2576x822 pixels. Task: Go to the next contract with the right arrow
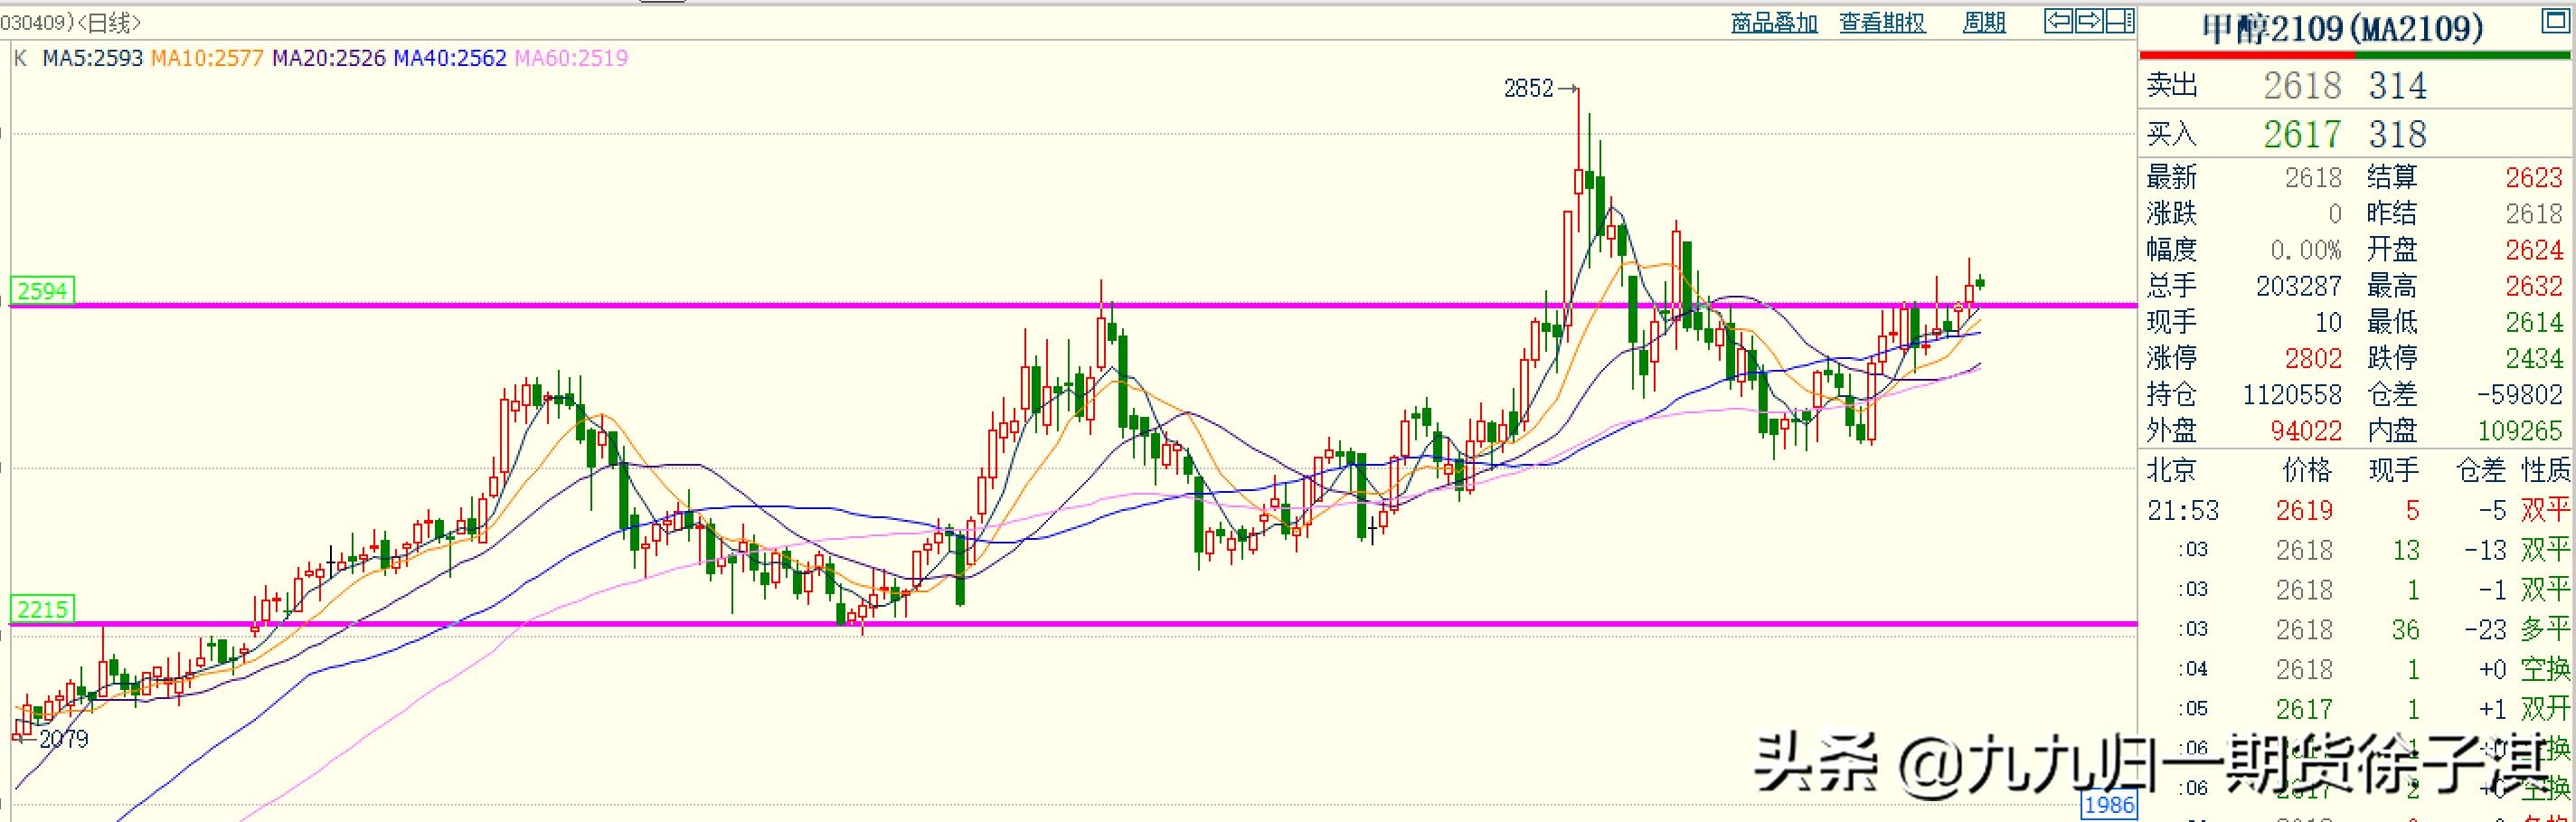click(2088, 21)
